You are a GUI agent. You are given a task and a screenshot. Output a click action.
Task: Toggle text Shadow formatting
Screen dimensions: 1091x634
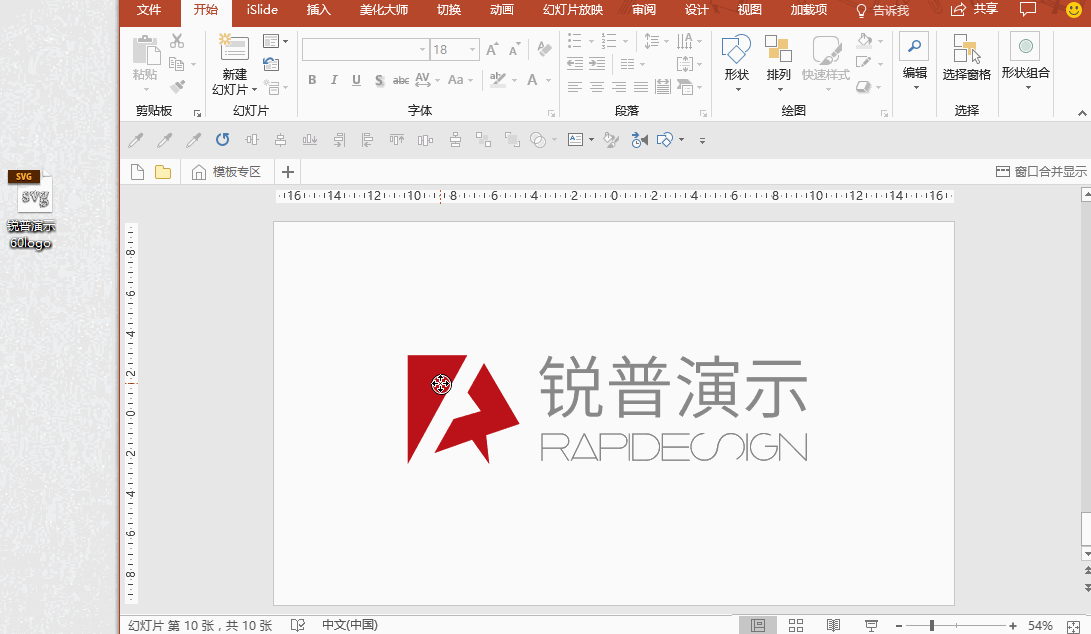[379, 80]
